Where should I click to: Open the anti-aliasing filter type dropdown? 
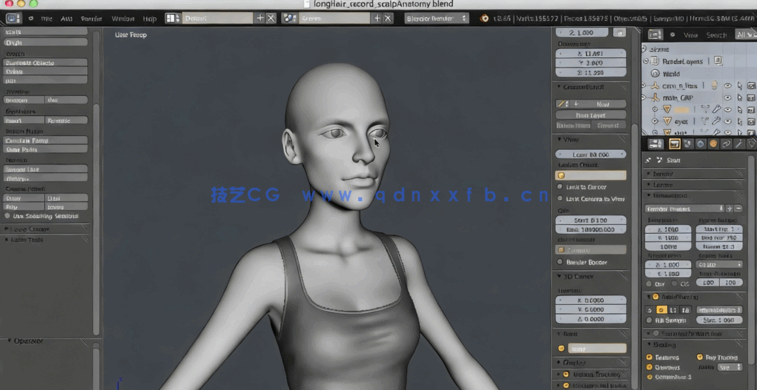719,310
